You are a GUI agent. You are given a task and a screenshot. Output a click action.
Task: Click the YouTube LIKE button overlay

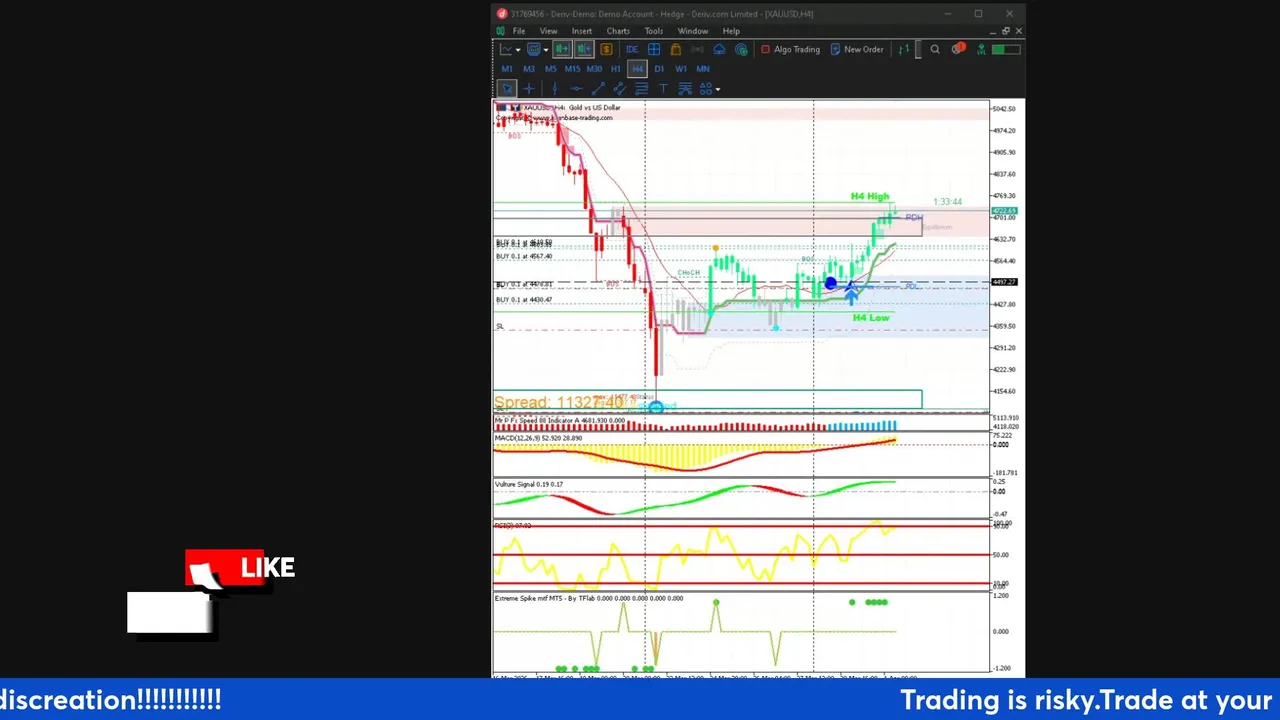240,568
